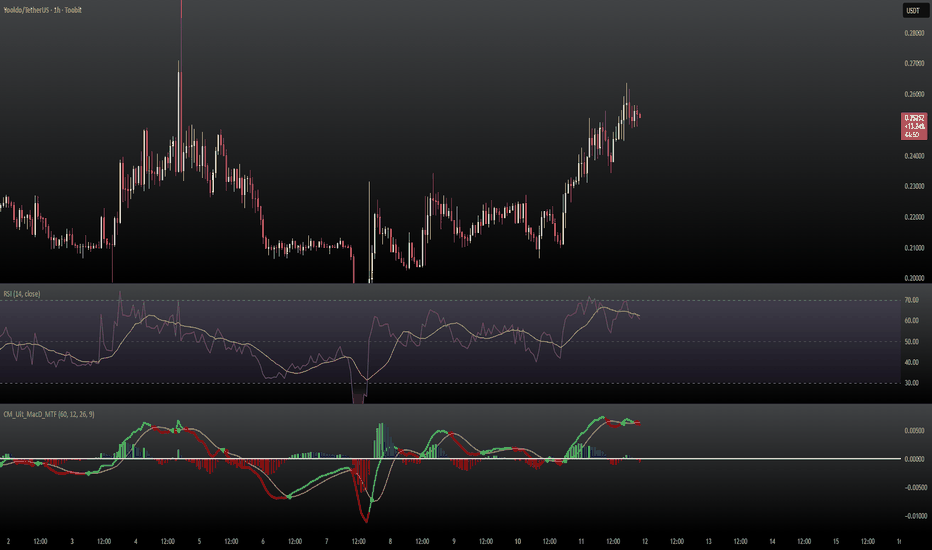Click date 12 on the time axis
932x550 pixels.
[645, 541]
